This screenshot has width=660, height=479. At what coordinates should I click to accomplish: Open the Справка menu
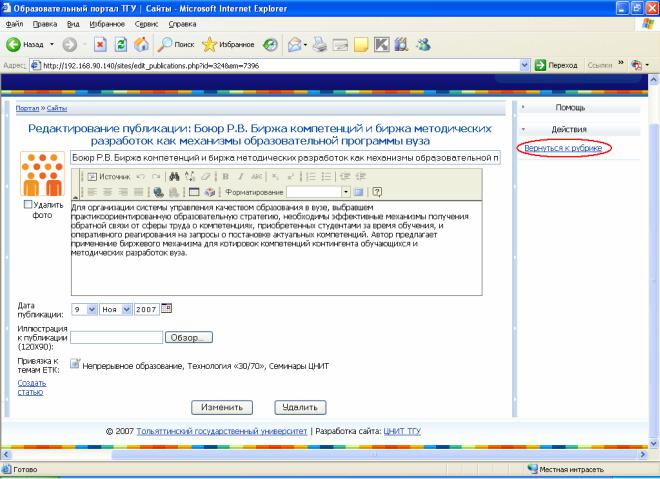(x=182, y=24)
